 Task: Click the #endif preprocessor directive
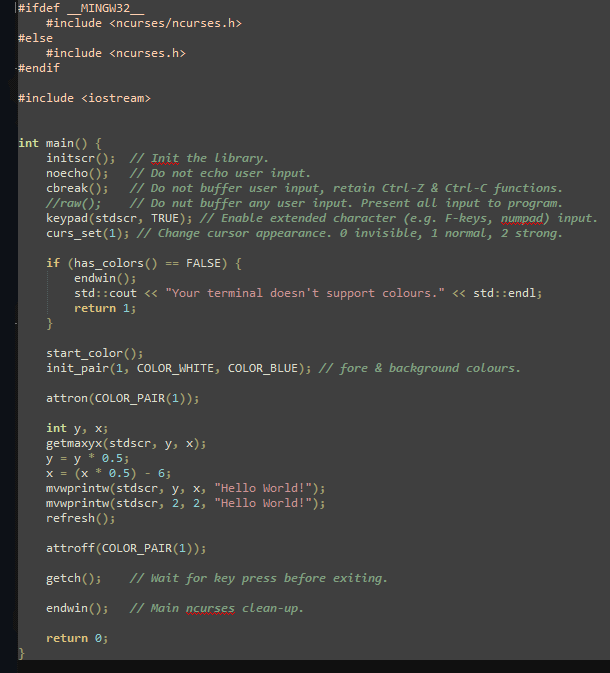point(39,68)
